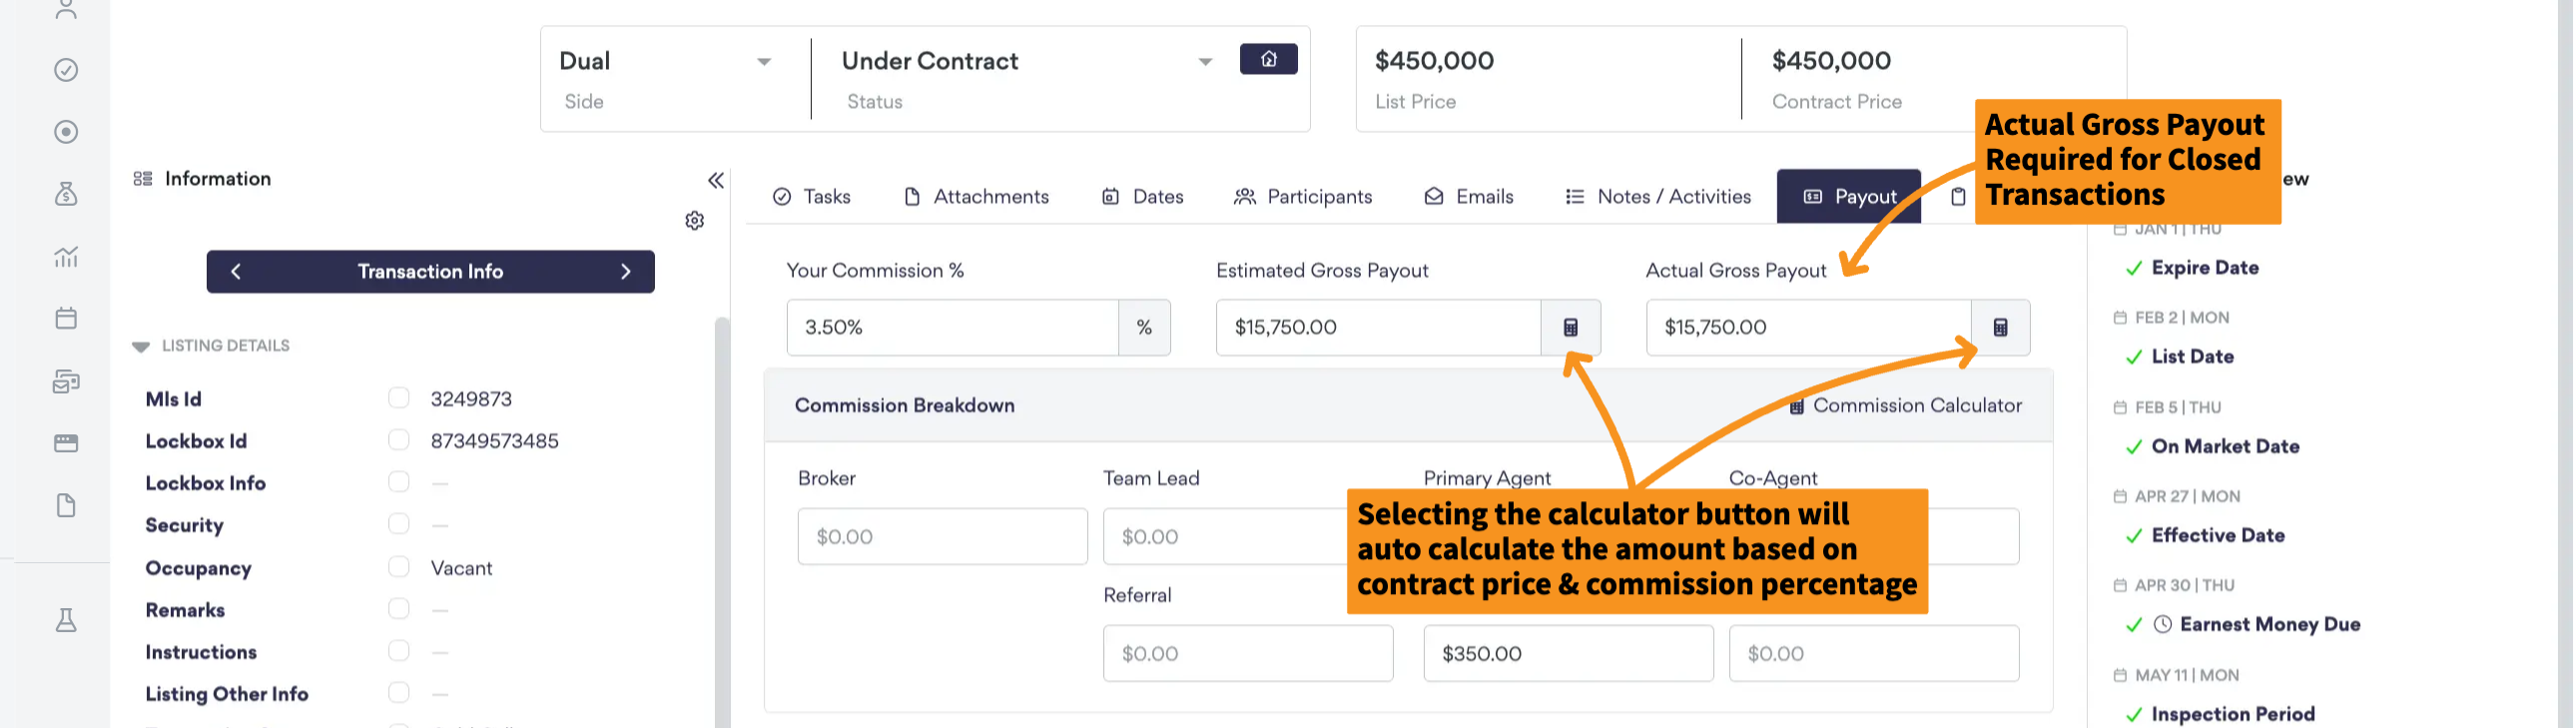The width and height of the screenshot is (2576, 728).
Task: Click the Estimated Gross Payout calculator button
Action: pos(1572,327)
